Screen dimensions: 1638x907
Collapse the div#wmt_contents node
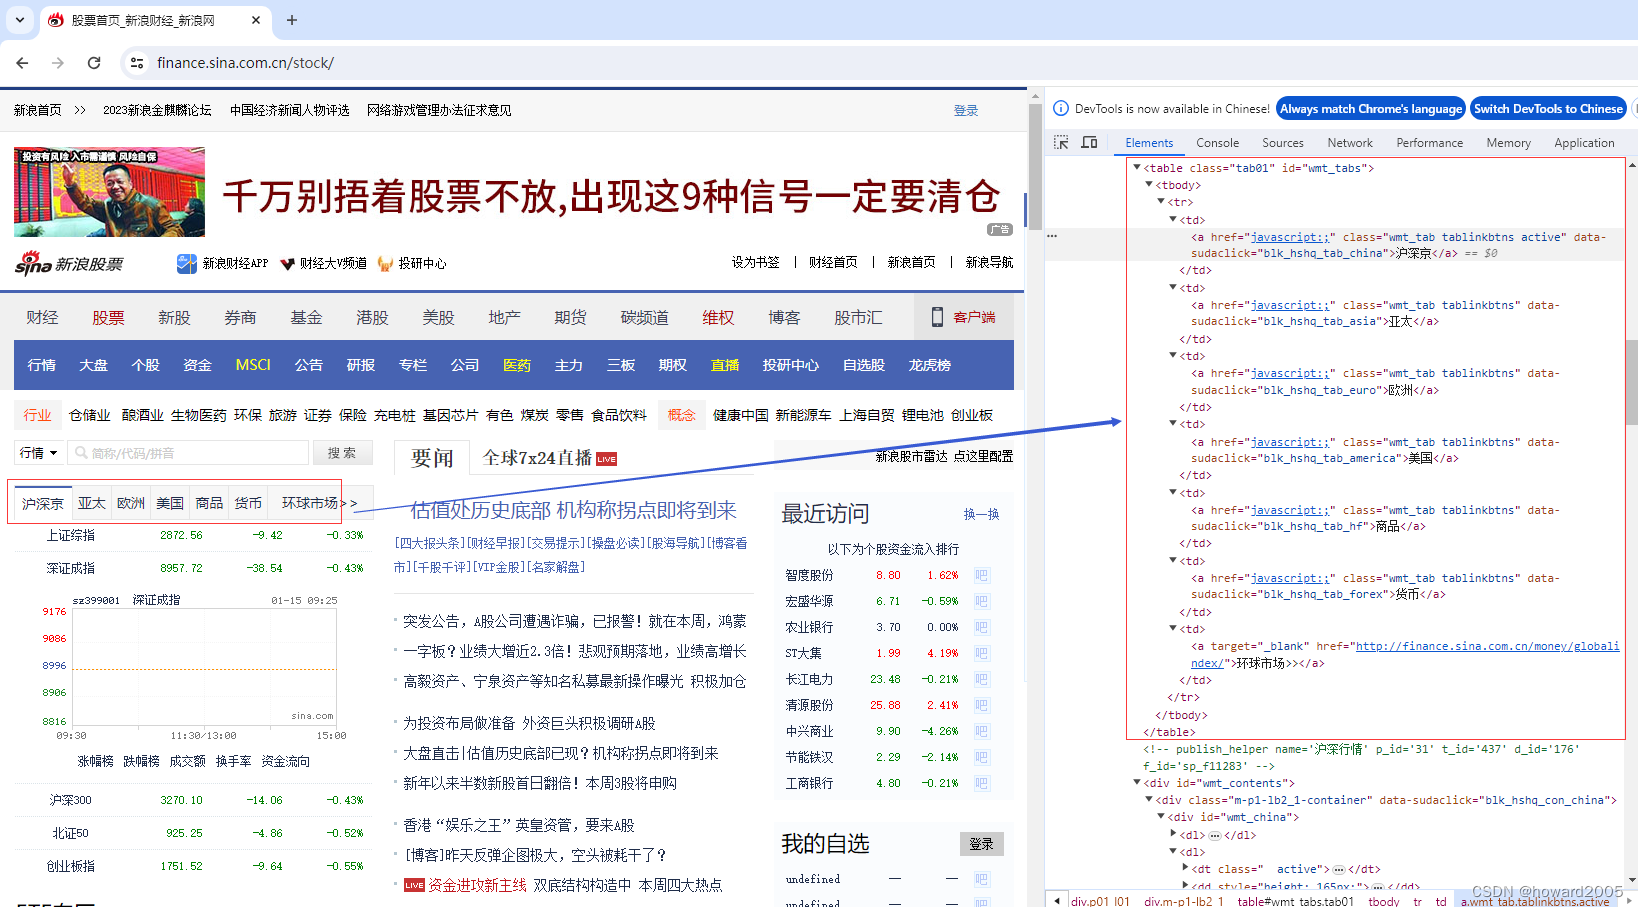point(1137,783)
